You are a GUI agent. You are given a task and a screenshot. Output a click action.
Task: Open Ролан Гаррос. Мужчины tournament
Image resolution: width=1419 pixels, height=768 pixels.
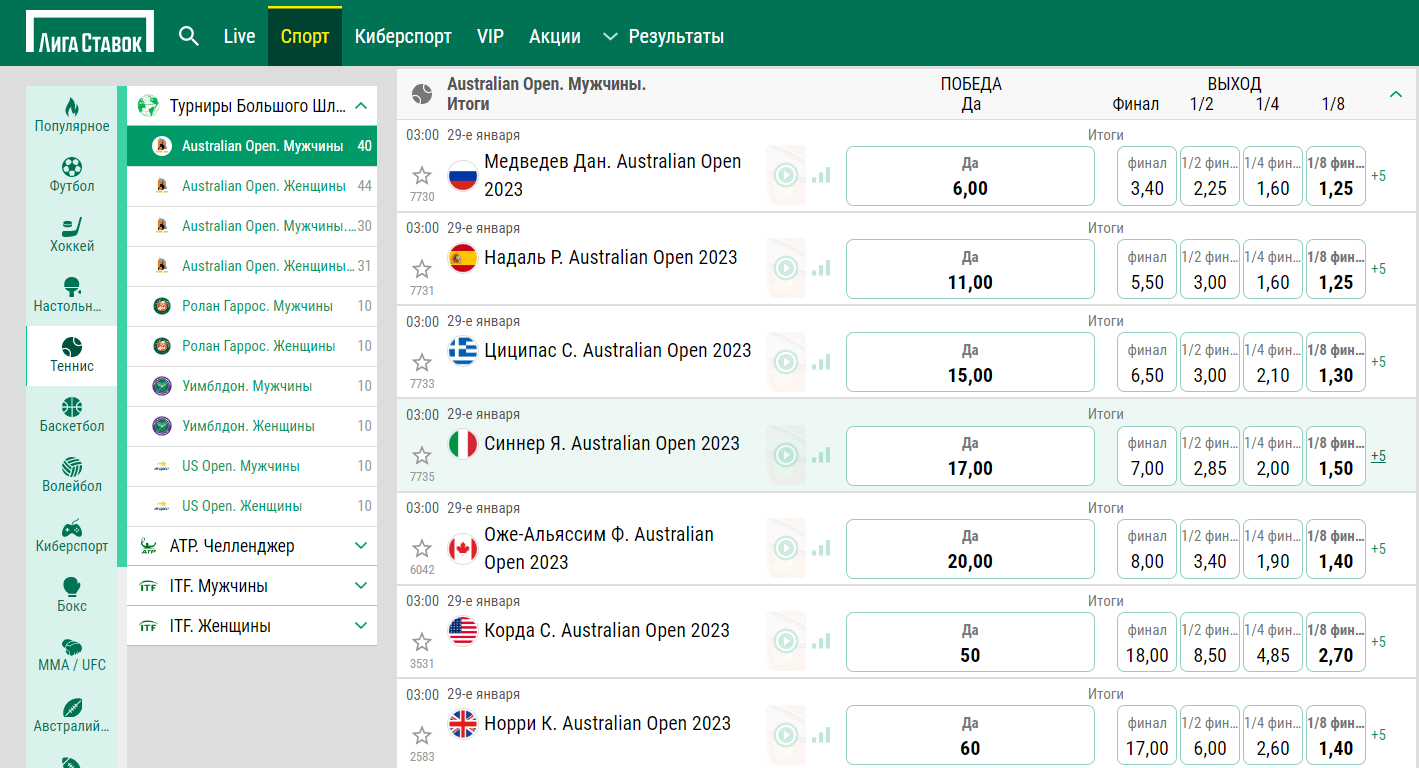[252, 306]
